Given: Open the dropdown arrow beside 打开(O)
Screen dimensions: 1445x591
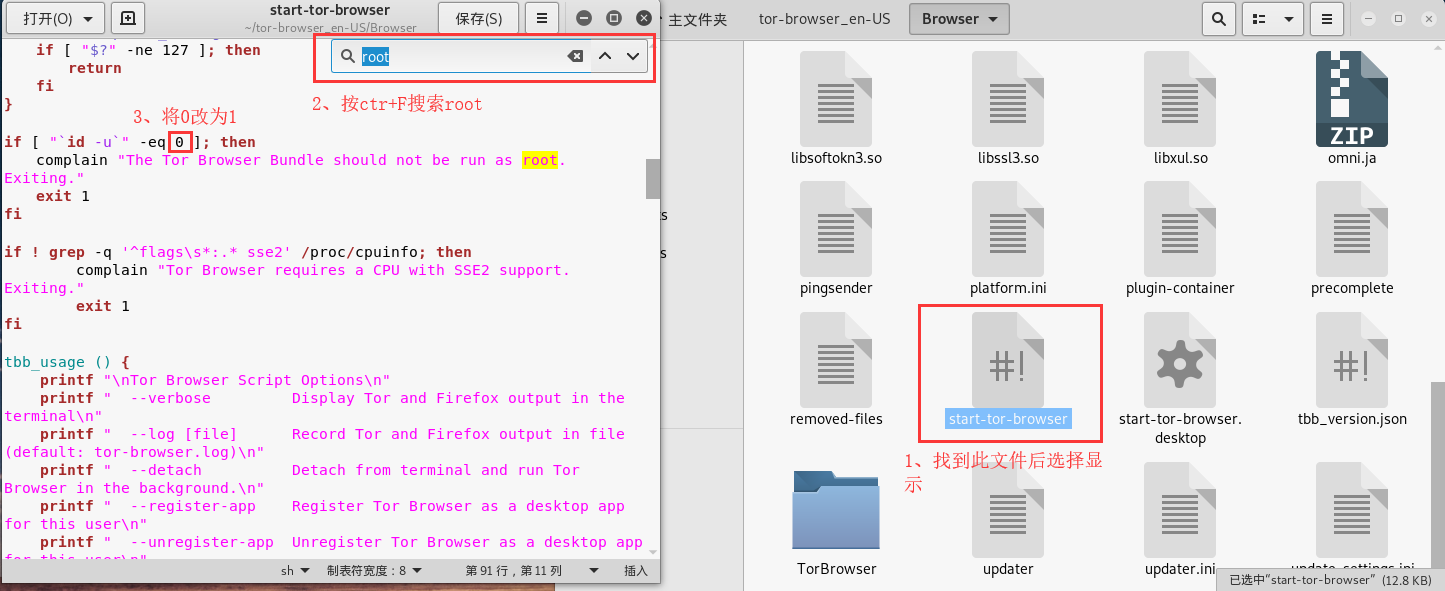Looking at the screenshot, I should (x=90, y=18).
